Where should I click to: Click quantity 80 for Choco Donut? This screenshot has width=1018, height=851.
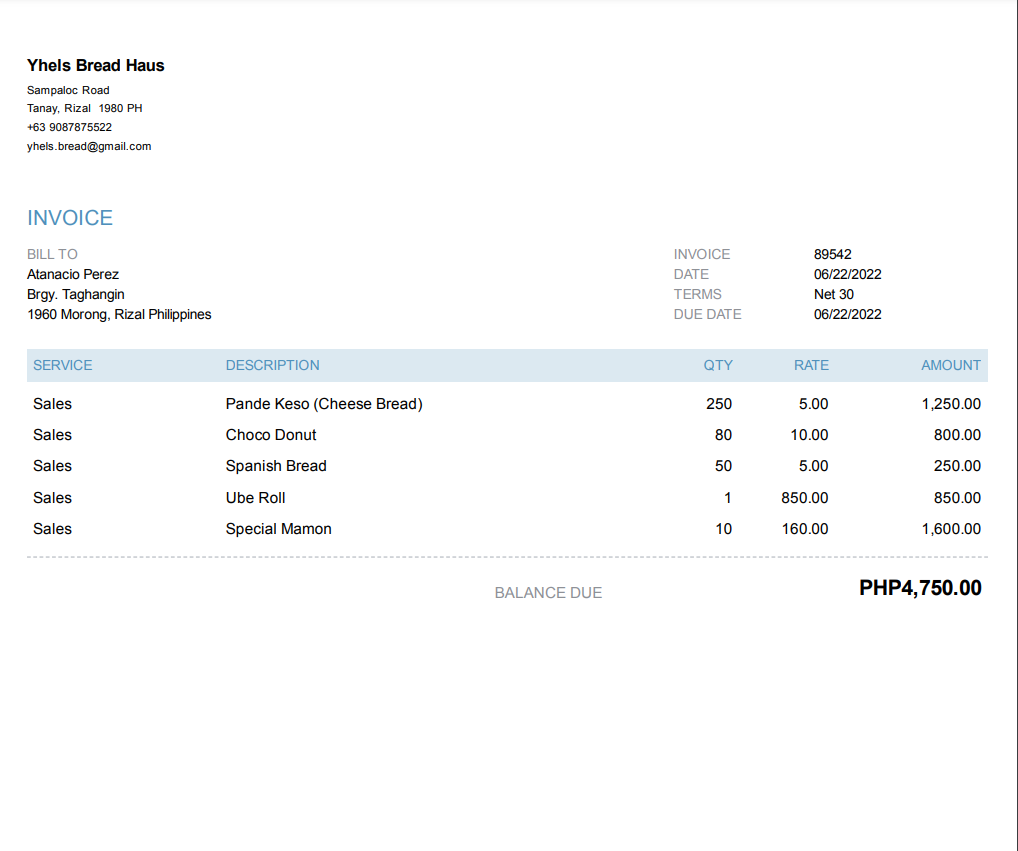pyautogui.click(x=723, y=436)
